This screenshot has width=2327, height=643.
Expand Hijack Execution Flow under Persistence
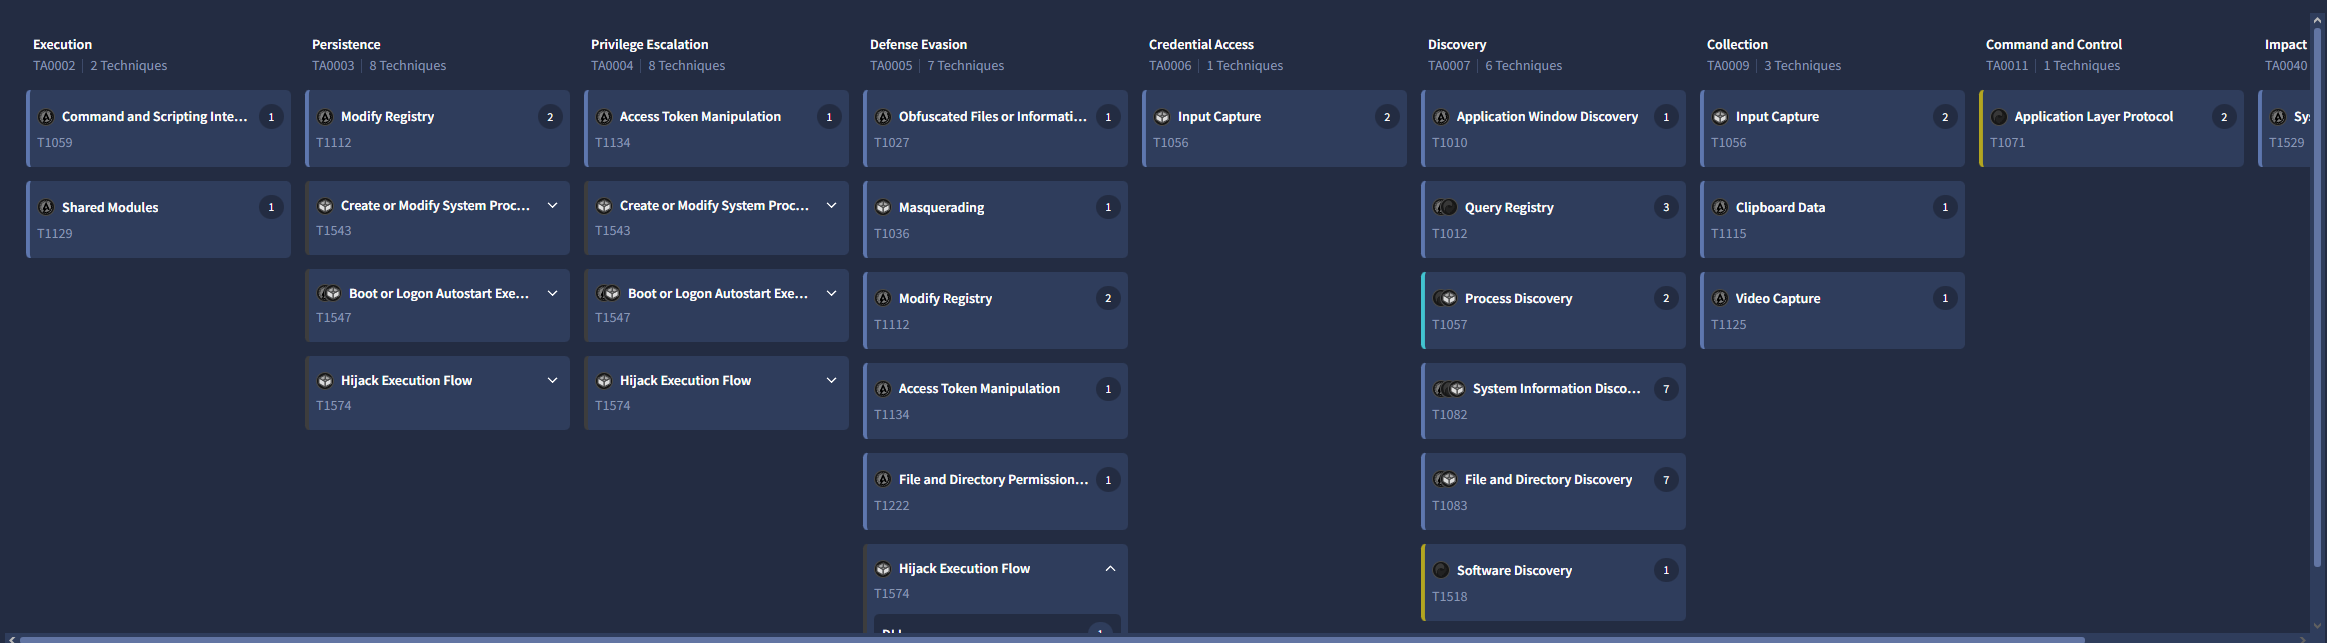pyautogui.click(x=552, y=381)
